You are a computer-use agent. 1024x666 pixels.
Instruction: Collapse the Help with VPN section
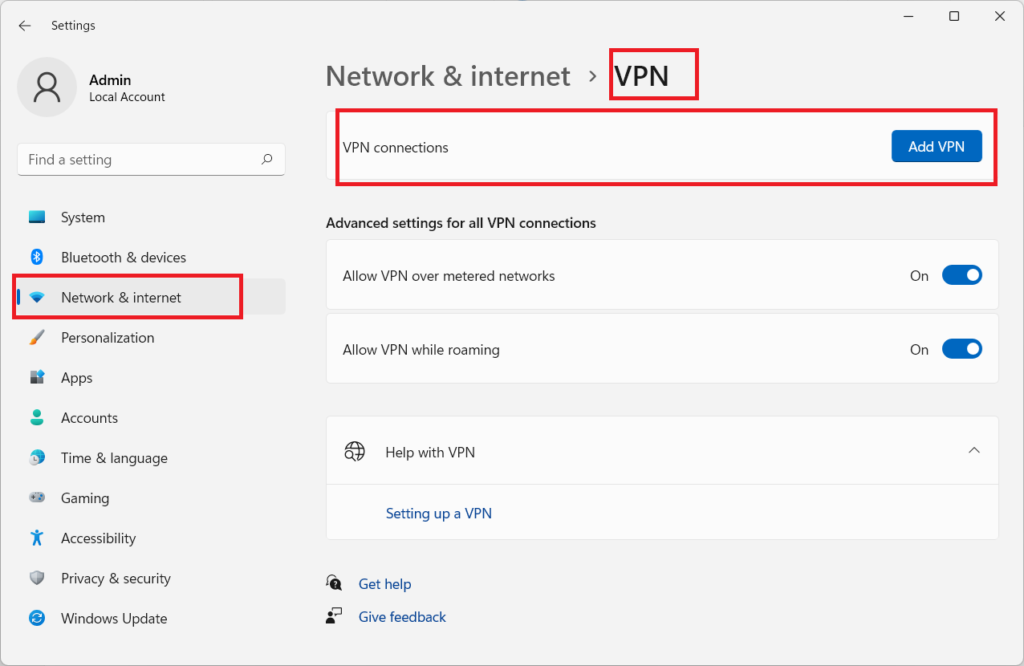click(x=974, y=451)
